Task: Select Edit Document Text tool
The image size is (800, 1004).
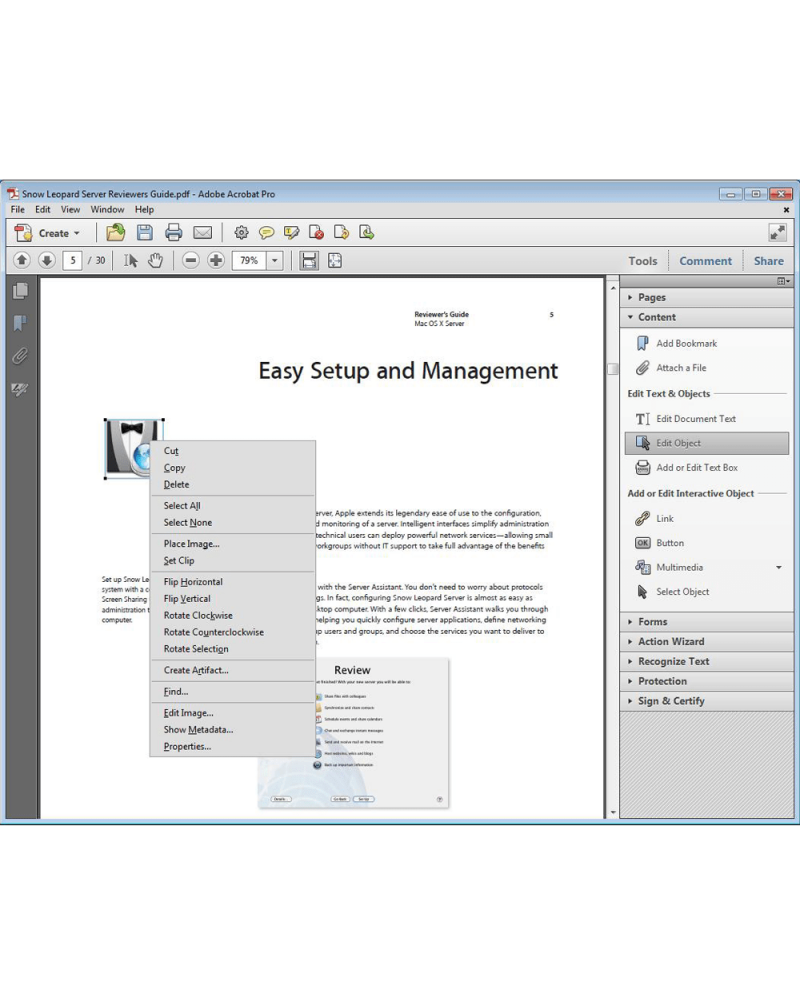Action: [686, 419]
